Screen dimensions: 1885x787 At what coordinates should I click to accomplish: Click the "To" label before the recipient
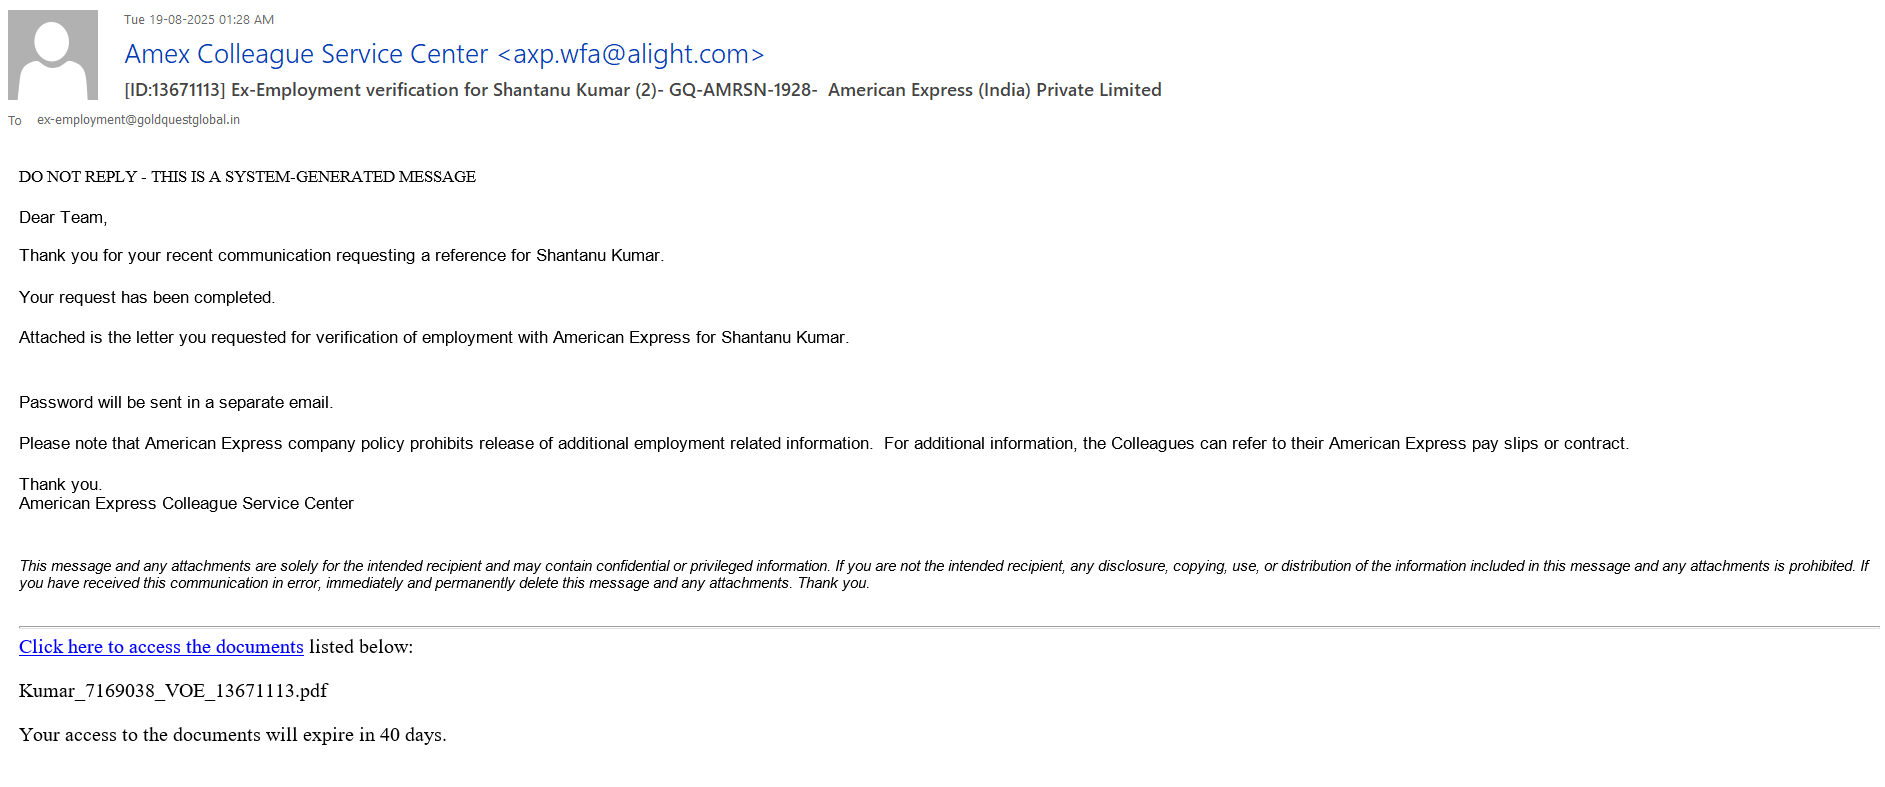tap(15, 121)
